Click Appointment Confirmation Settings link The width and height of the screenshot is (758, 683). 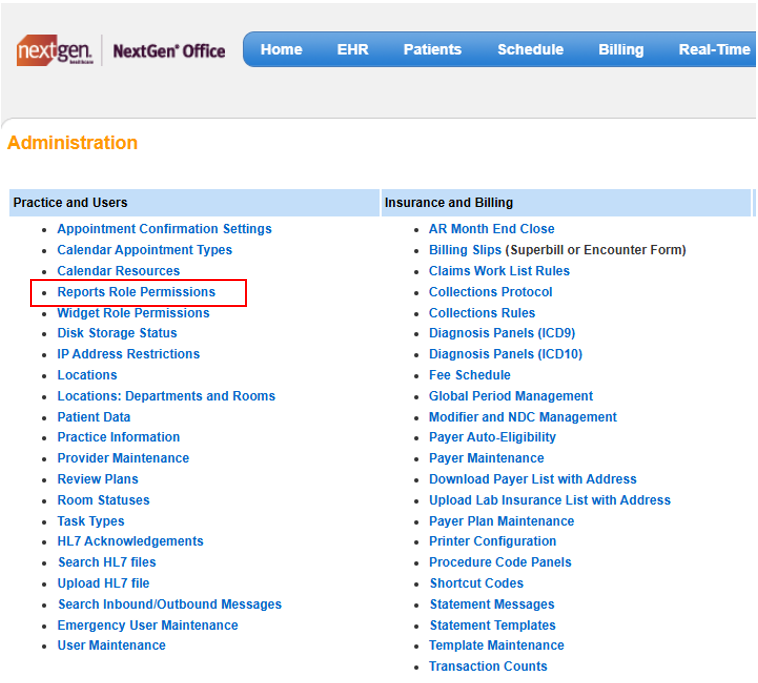[x=164, y=229]
